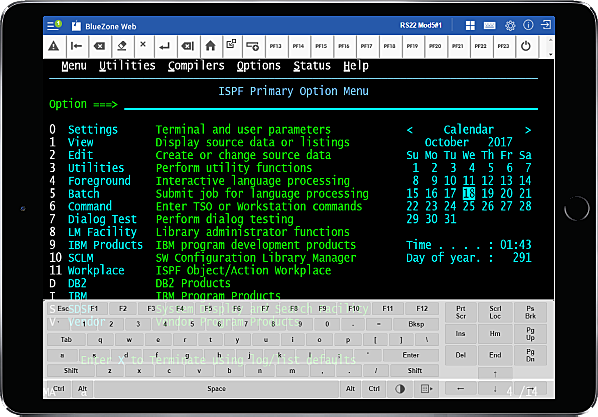Screen dimensions: 598x417
Task: Toggle the keyboard contrast half-circle icon
Action: click(400, 389)
